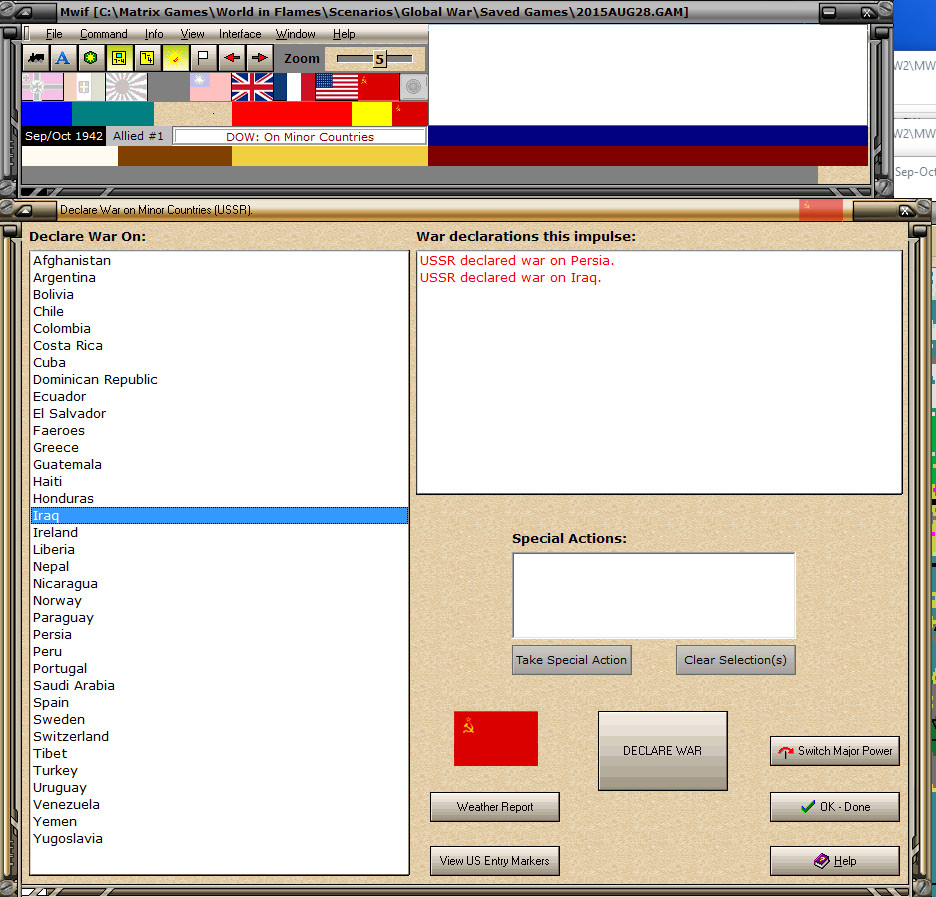Click the DOW: On Minor Countries phase field
The height and width of the screenshot is (897, 936).
[x=300, y=137]
